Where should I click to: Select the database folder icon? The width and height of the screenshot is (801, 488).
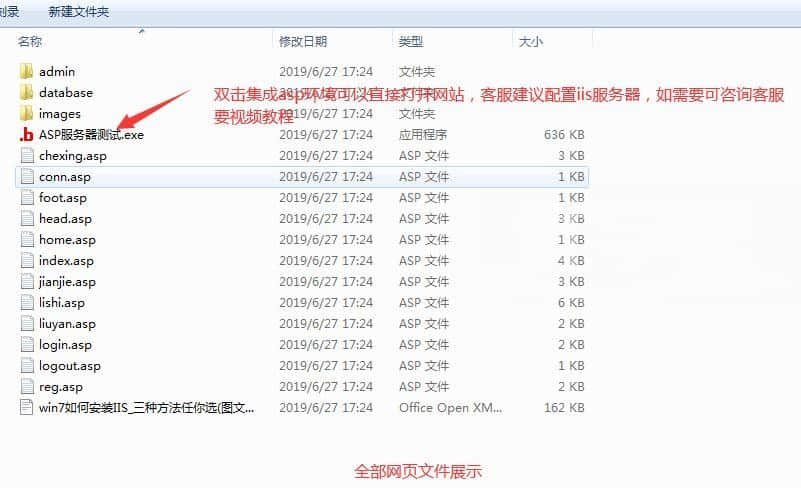coord(27,92)
